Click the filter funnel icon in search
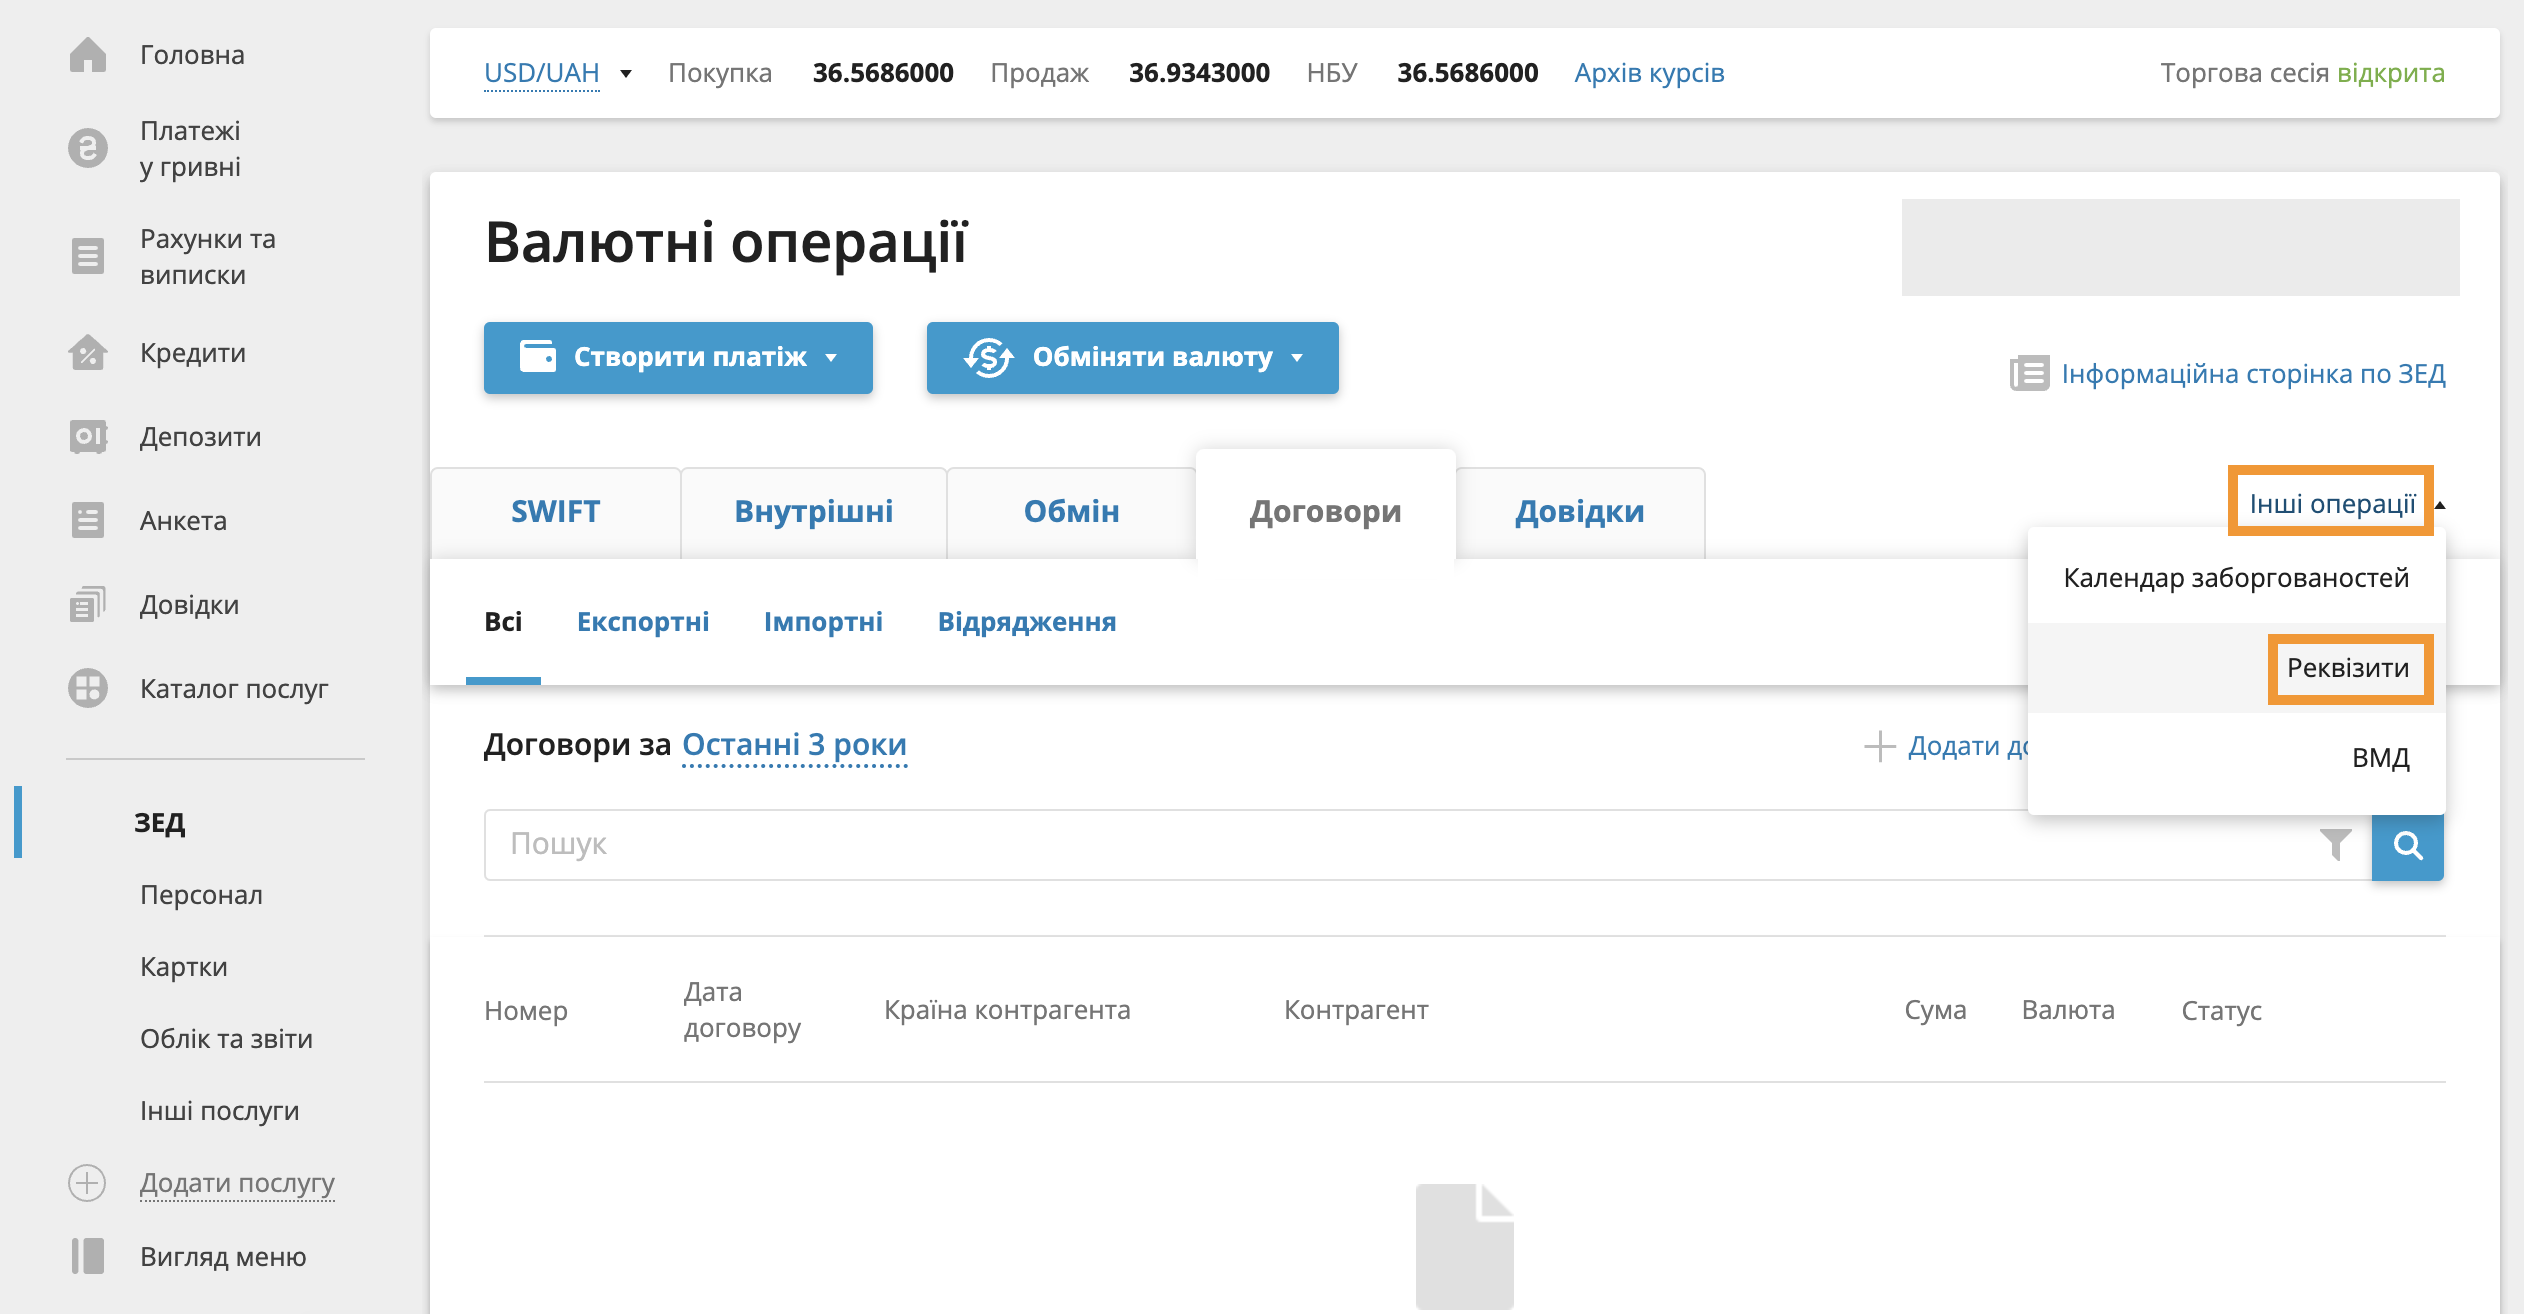Screen dimensions: 2524x1314 point(2335,845)
